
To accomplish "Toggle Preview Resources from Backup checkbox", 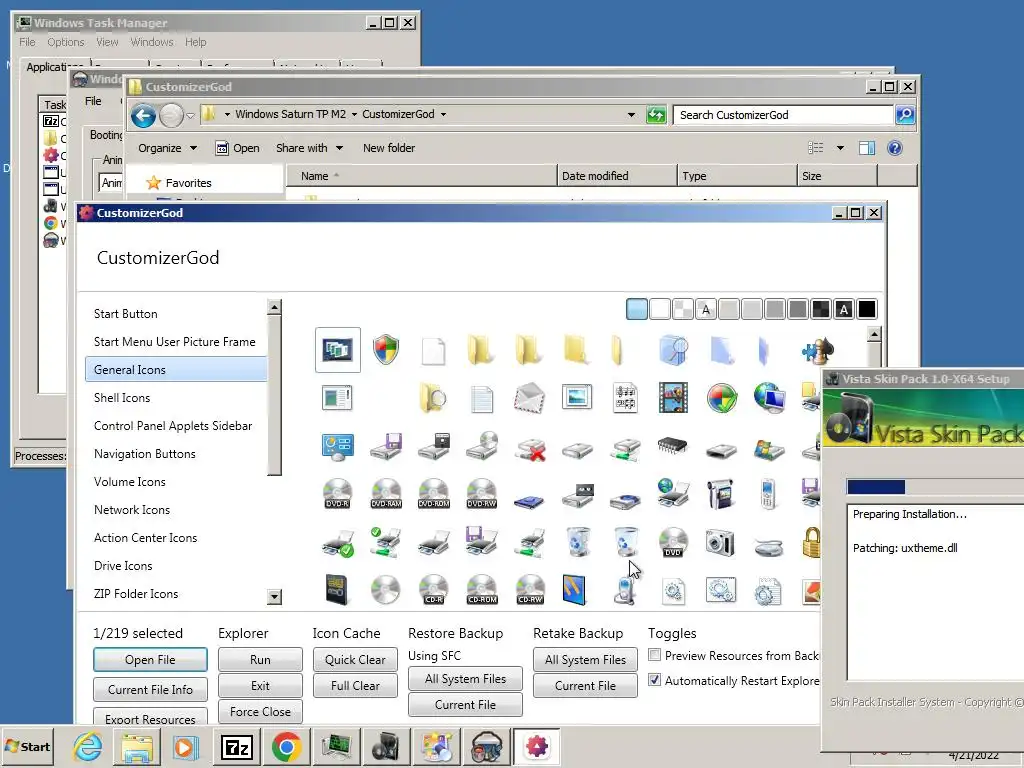I will pos(654,654).
